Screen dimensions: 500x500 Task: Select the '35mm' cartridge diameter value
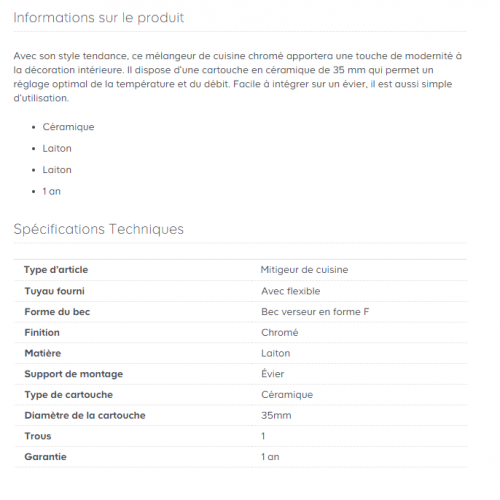click(x=276, y=415)
